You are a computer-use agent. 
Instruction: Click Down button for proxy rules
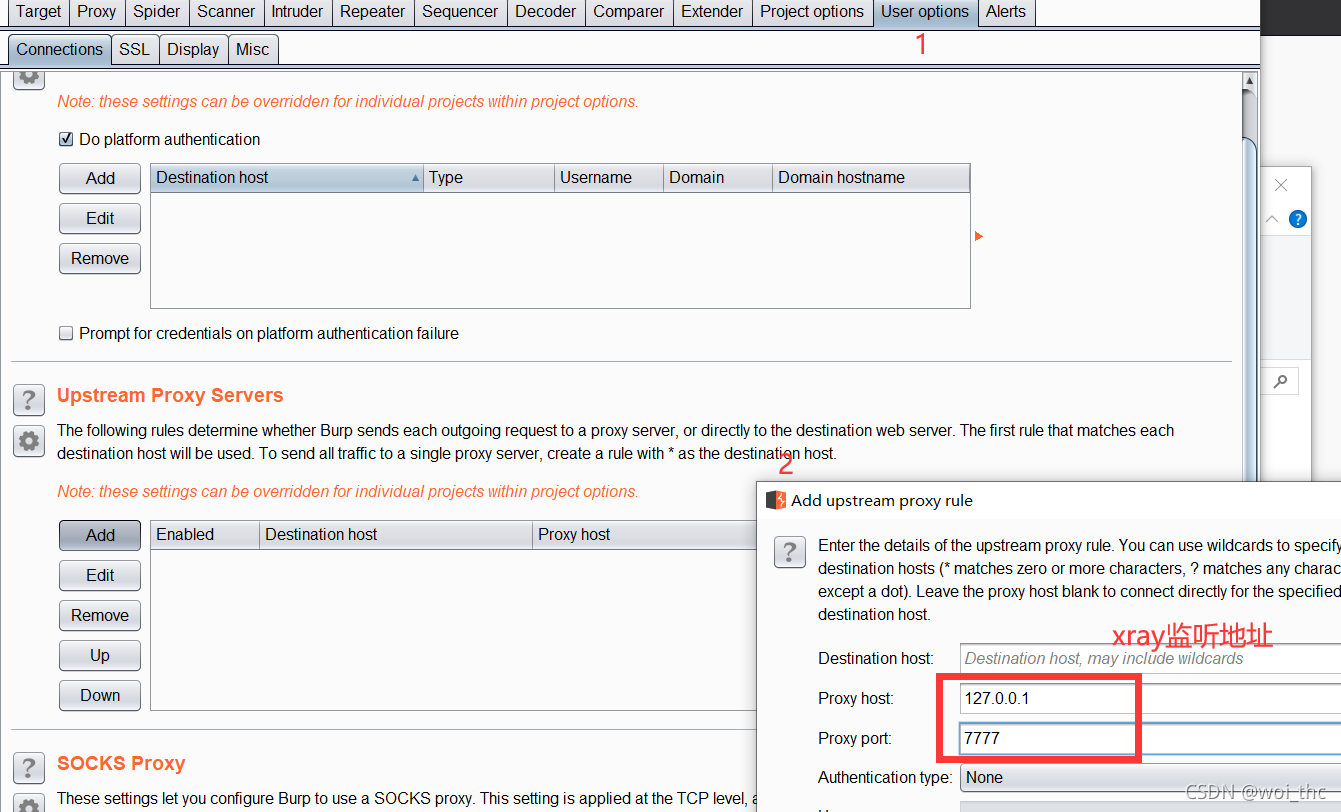(x=100, y=695)
